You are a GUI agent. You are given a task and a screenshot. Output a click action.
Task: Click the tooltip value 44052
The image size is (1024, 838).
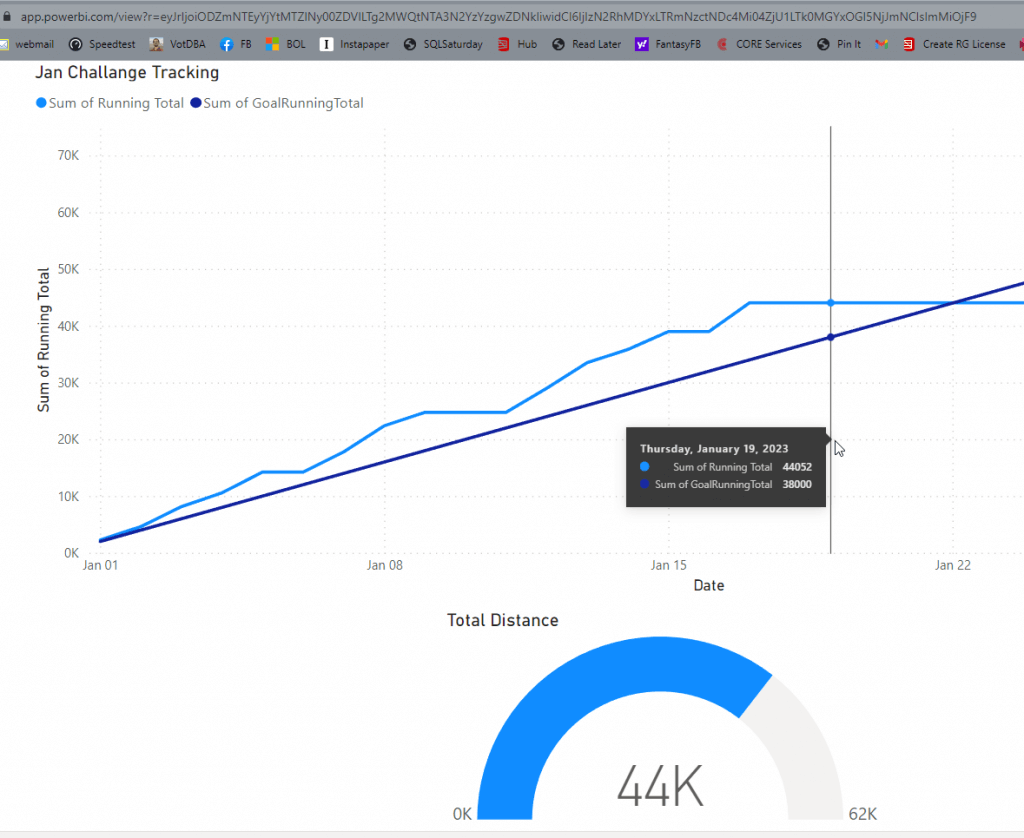coord(797,467)
